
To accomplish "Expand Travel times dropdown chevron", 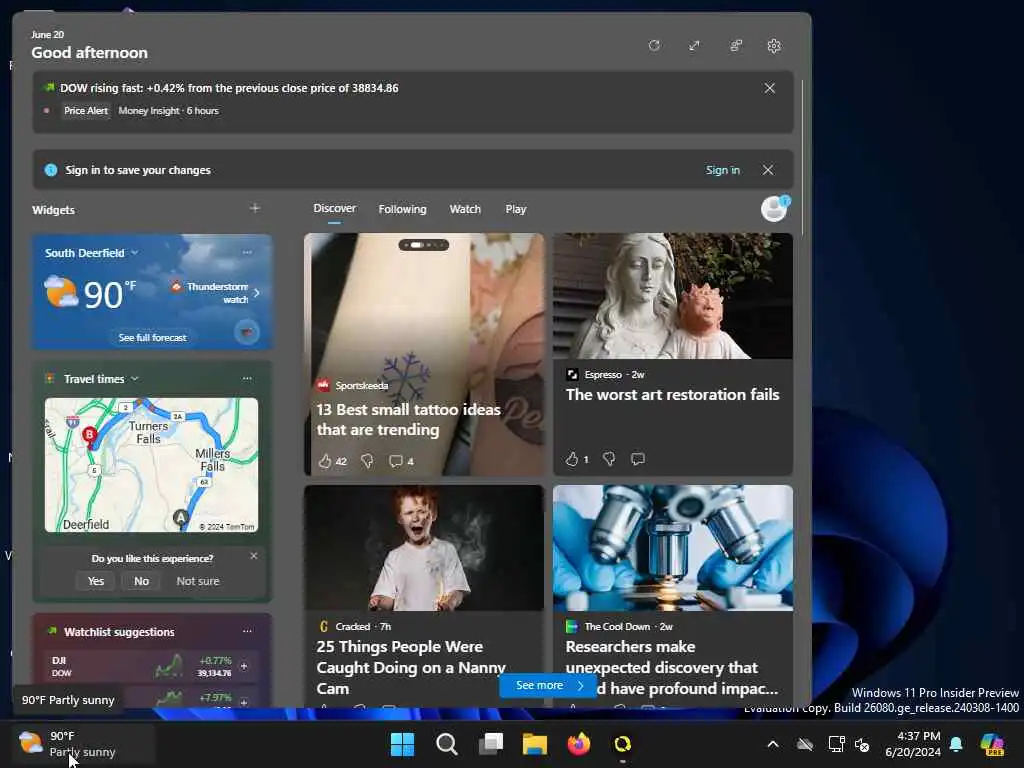I will (x=135, y=379).
